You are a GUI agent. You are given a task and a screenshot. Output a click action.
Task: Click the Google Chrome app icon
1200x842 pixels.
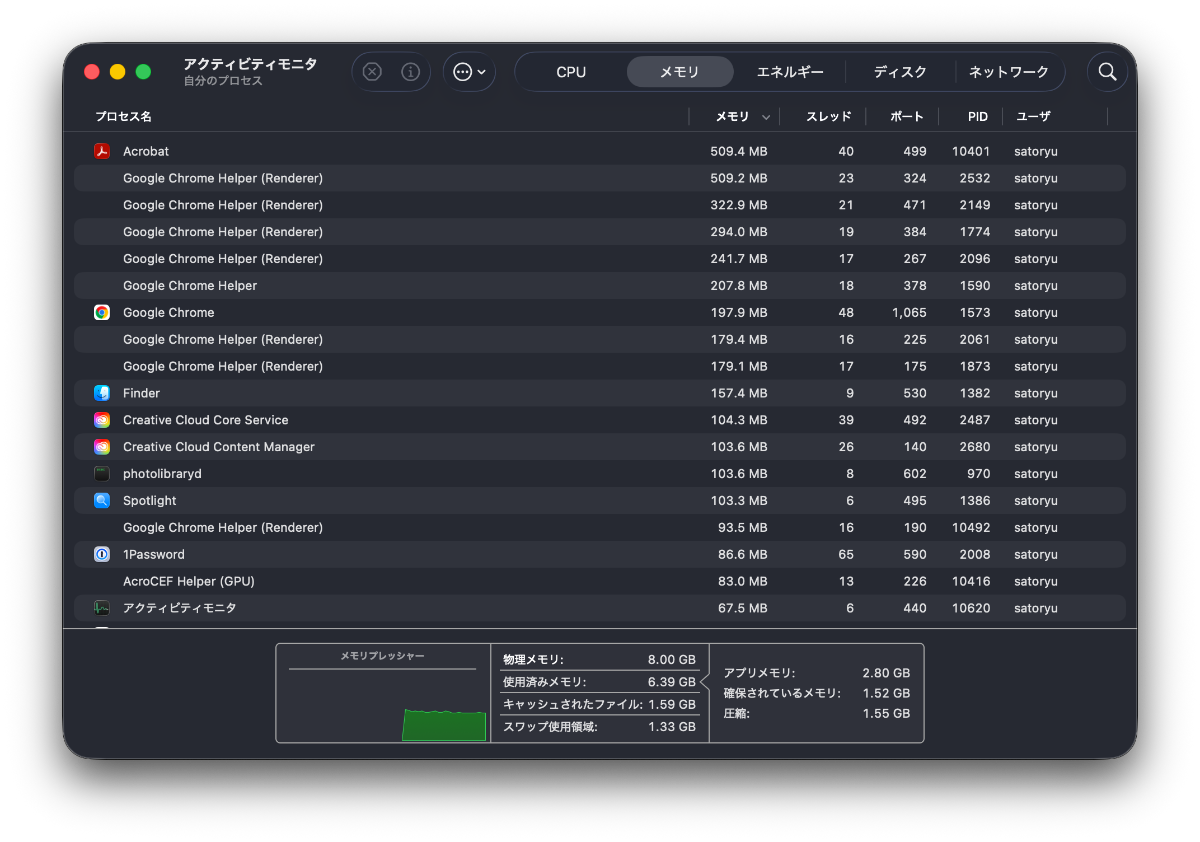[102, 312]
